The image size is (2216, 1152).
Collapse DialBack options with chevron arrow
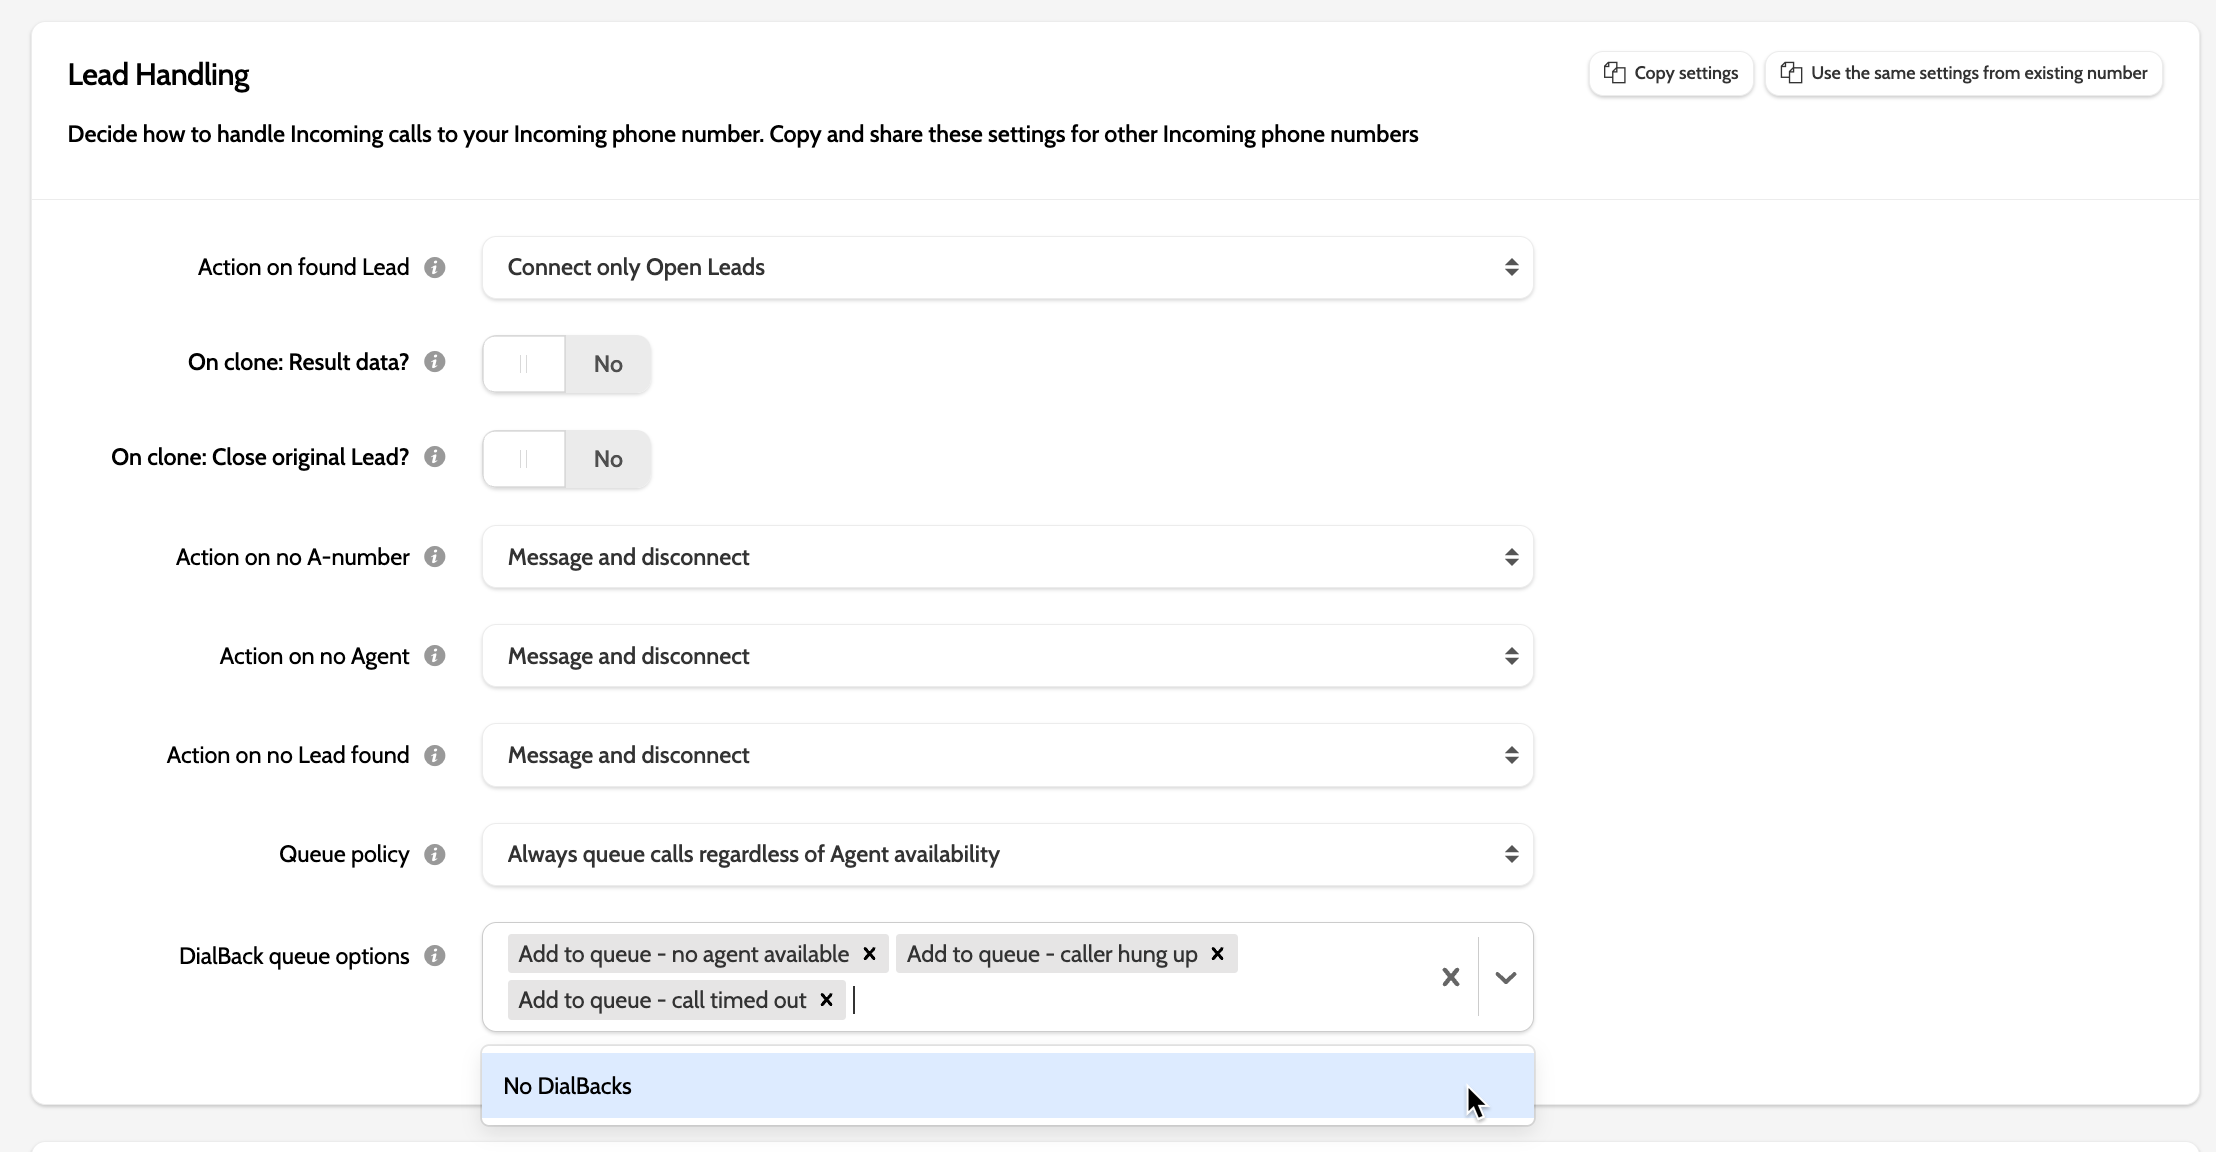[x=1505, y=977]
